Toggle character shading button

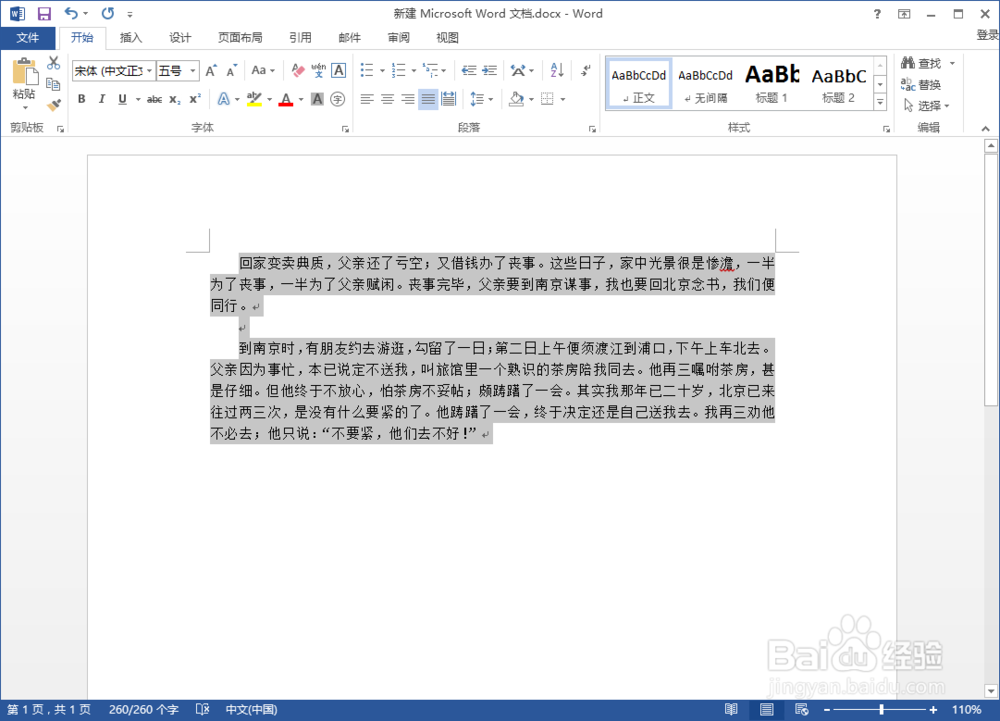tap(317, 99)
